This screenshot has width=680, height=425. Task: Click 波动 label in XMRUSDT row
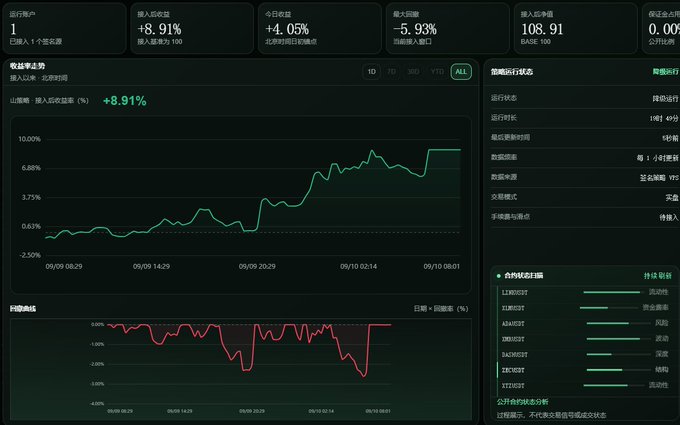(x=662, y=338)
